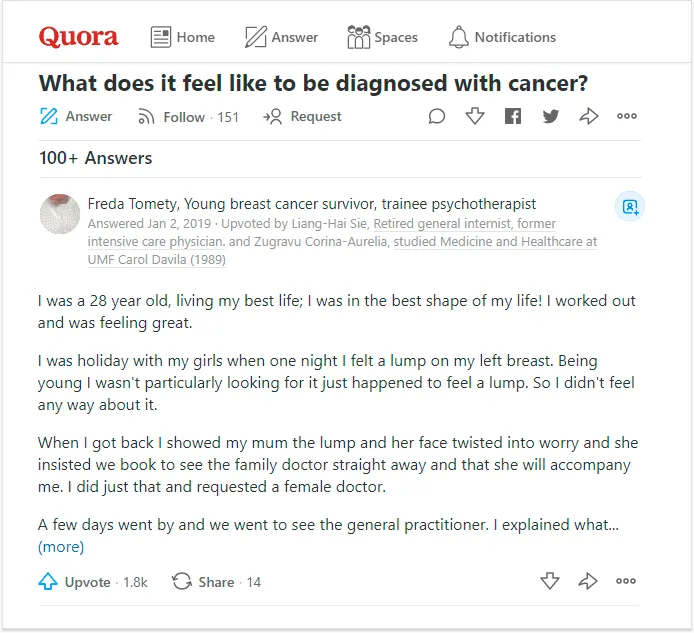Click the Quora logo

[x=78, y=37]
